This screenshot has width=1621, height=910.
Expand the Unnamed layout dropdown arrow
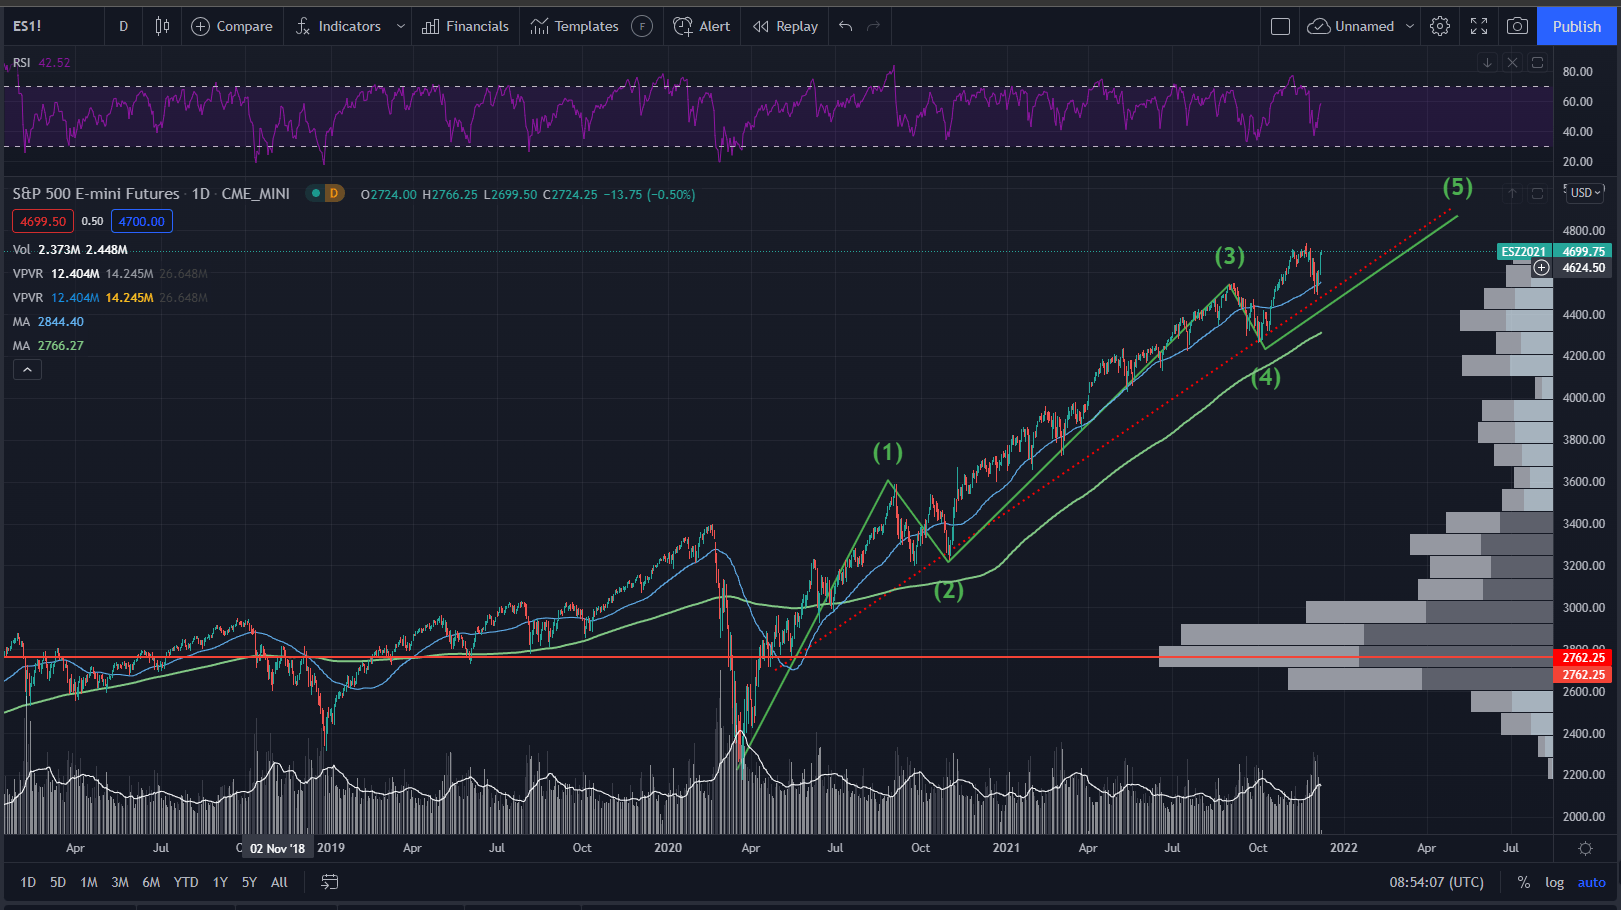1410,26
